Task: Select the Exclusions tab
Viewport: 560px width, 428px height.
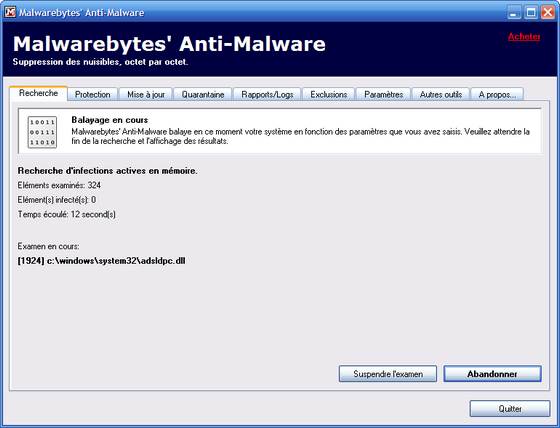Action: 329,95
